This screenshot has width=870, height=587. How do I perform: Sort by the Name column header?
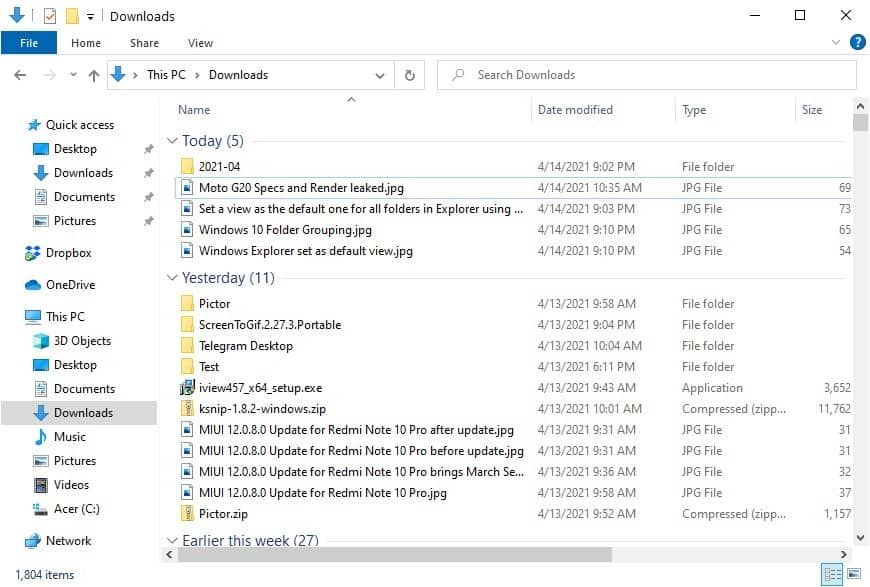coord(194,110)
